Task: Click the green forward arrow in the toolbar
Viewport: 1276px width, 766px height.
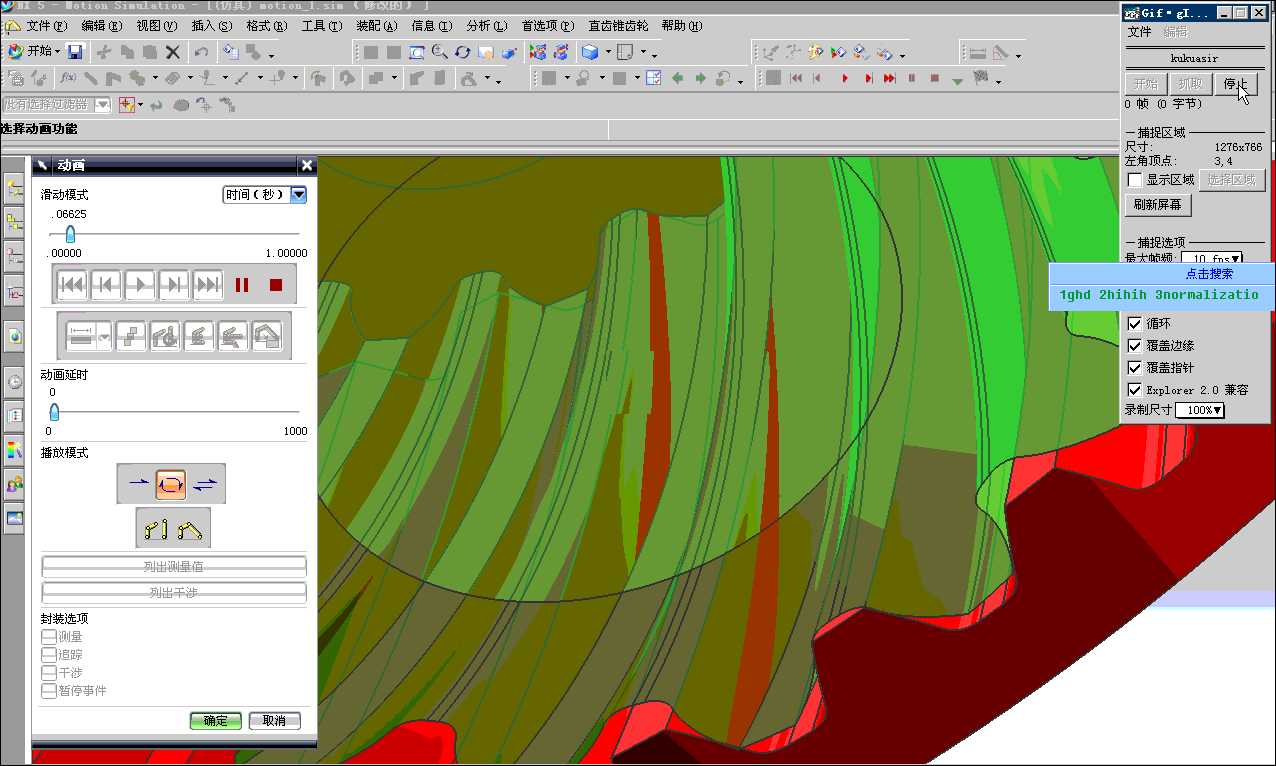Action: click(x=700, y=78)
